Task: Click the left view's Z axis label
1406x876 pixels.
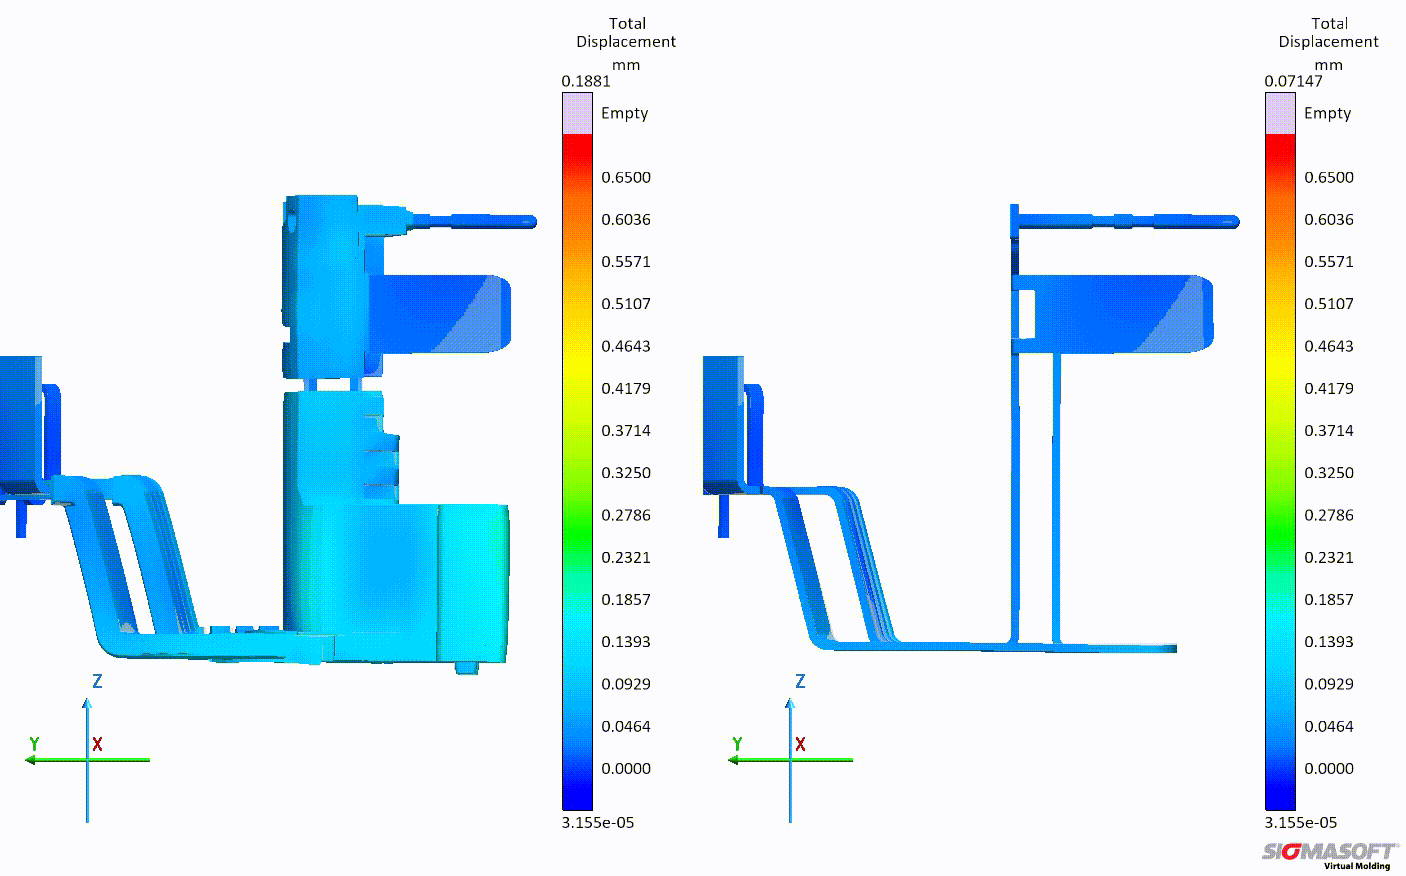Action: click(97, 681)
